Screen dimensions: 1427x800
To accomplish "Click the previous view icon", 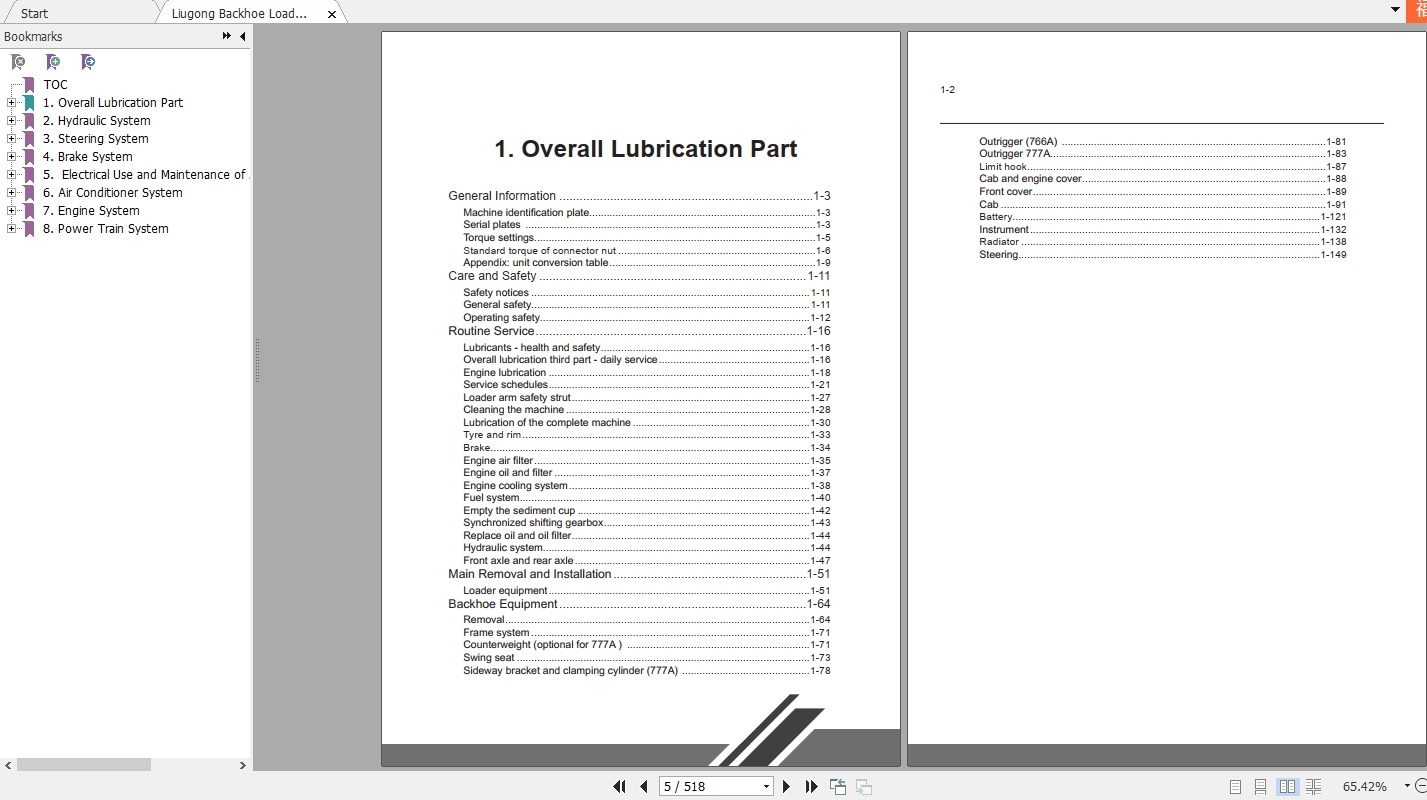I will 838,787.
